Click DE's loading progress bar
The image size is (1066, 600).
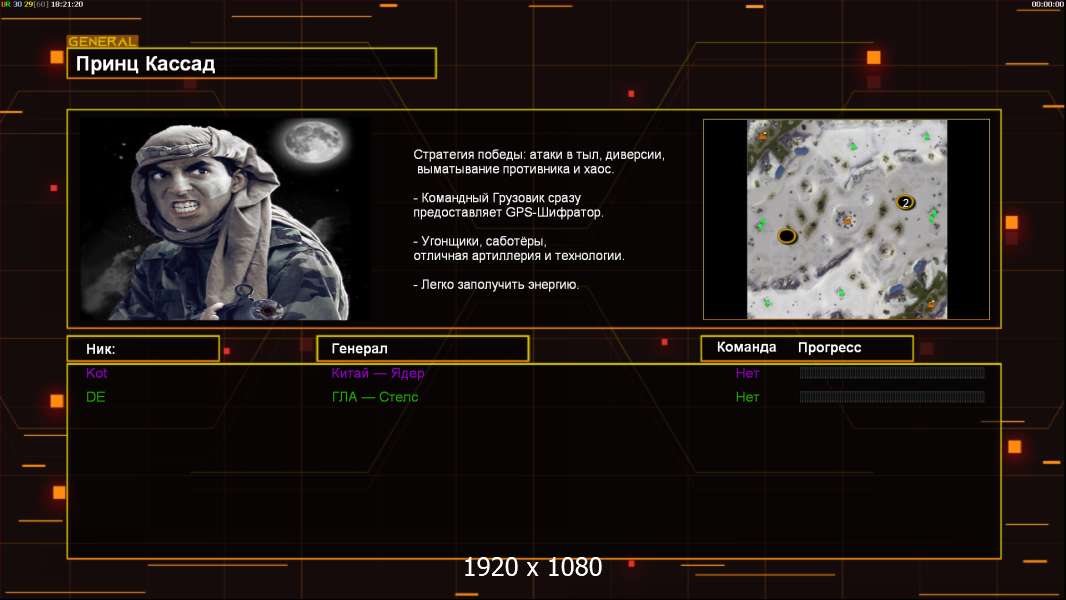click(x=891, y=397)
